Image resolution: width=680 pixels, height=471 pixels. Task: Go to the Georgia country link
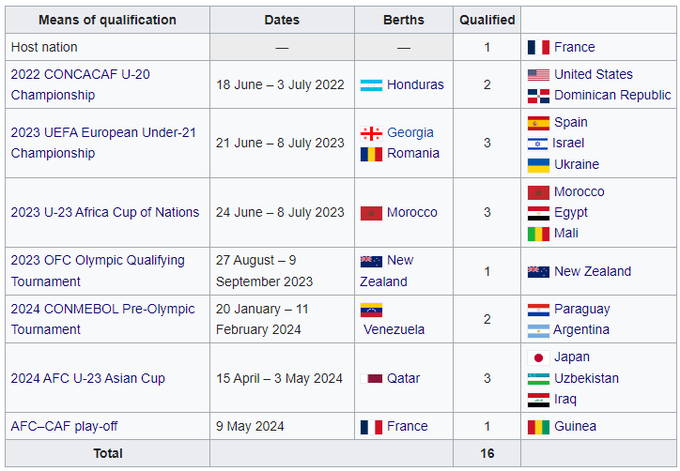410,132
